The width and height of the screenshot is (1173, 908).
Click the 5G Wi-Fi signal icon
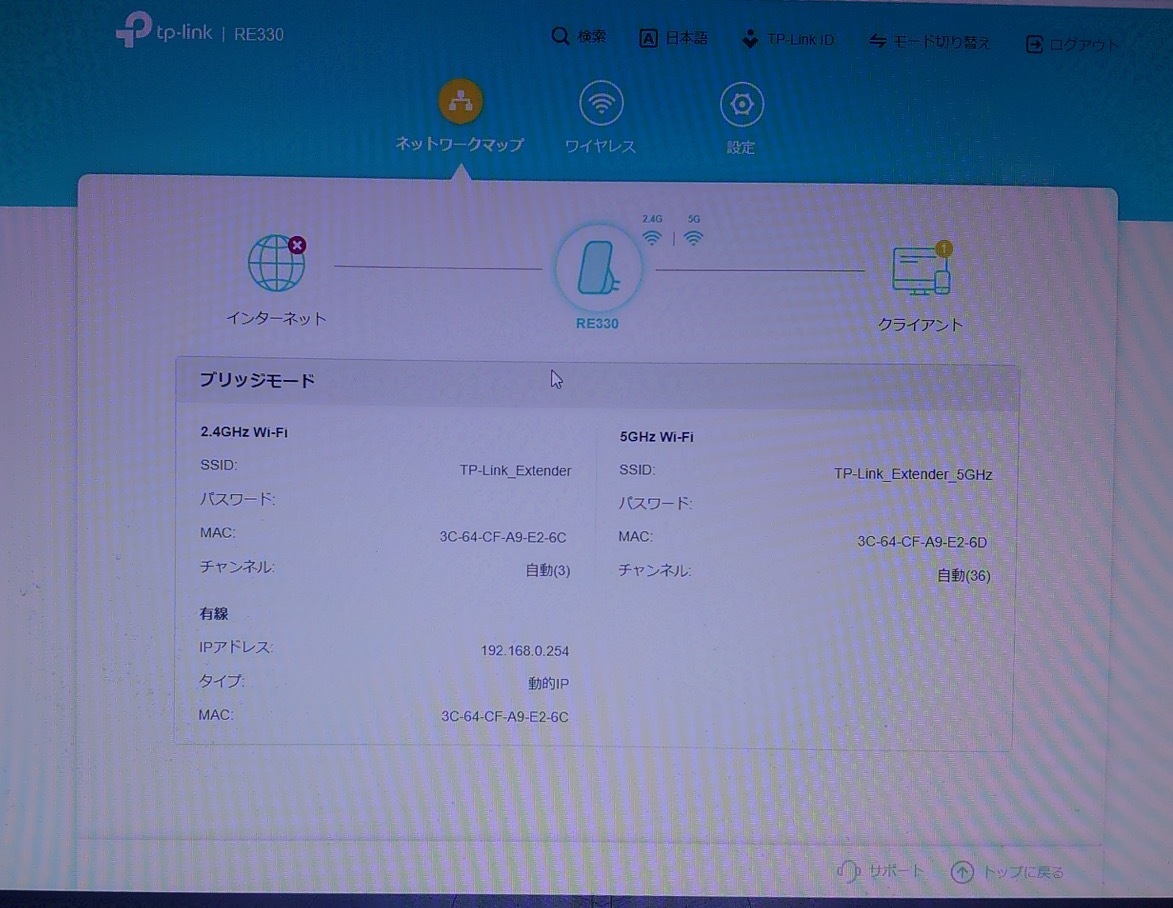click(x=694, y=238)
